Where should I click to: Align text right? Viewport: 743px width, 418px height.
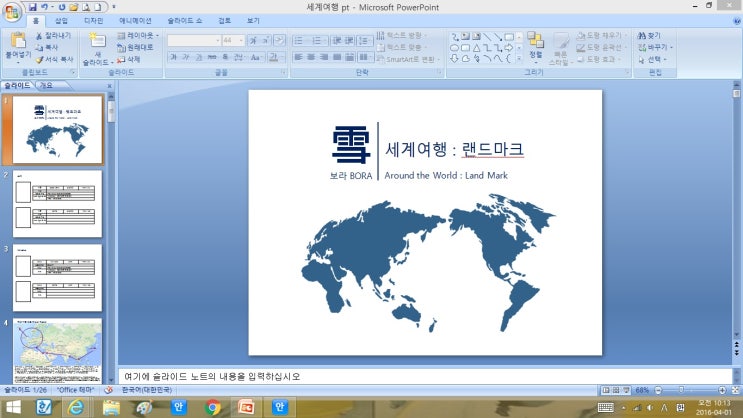[324, 57]
